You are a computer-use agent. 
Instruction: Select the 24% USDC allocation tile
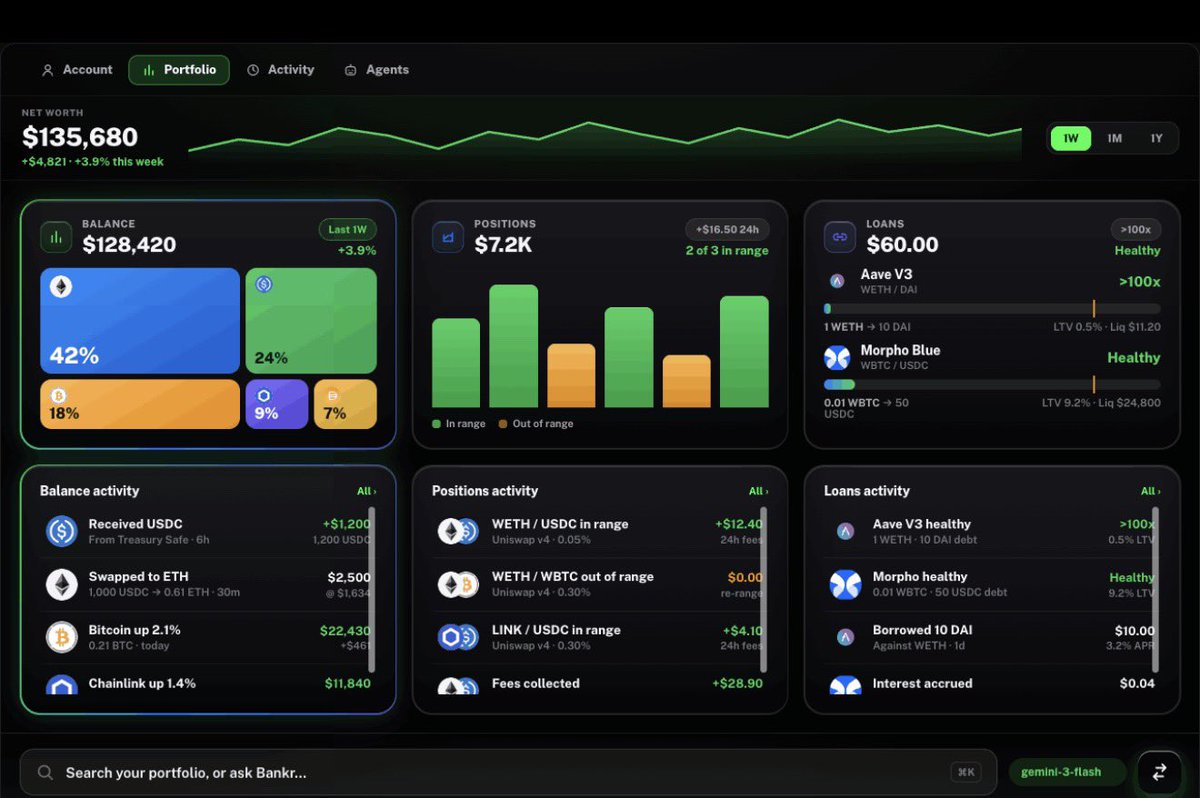(311, 321)
